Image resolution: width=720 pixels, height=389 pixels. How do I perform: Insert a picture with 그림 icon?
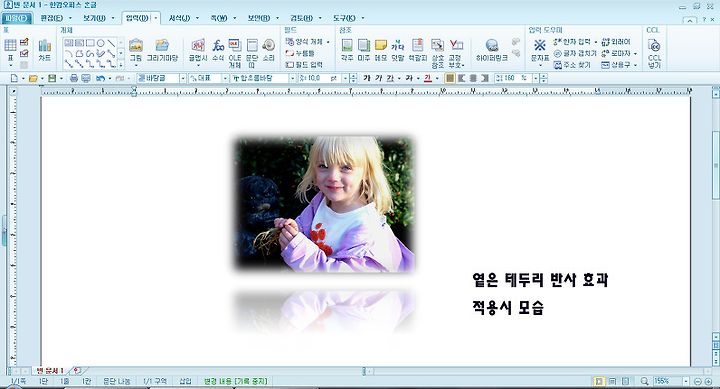[136, 51]
